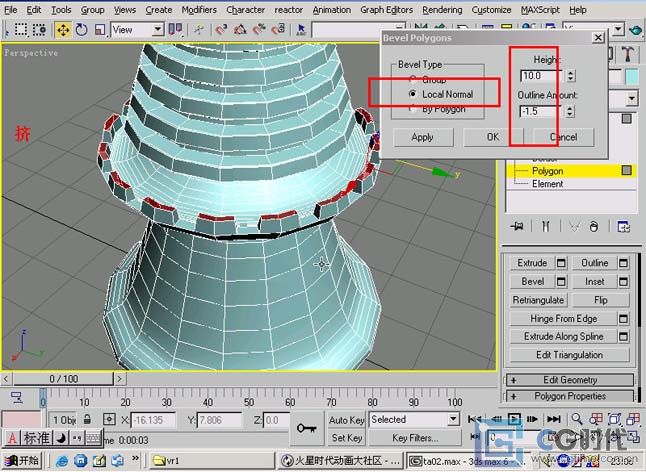Open Extrude Along Spline settings box icon

(623, 336)
